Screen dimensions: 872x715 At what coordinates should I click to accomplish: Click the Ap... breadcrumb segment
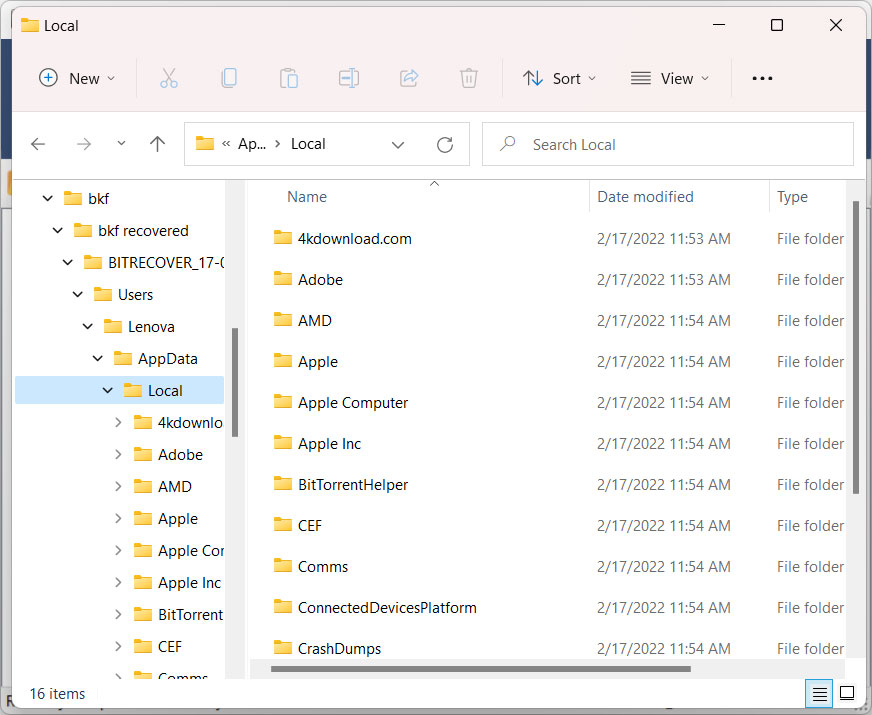pyautogui.click(x=251, y=144)
